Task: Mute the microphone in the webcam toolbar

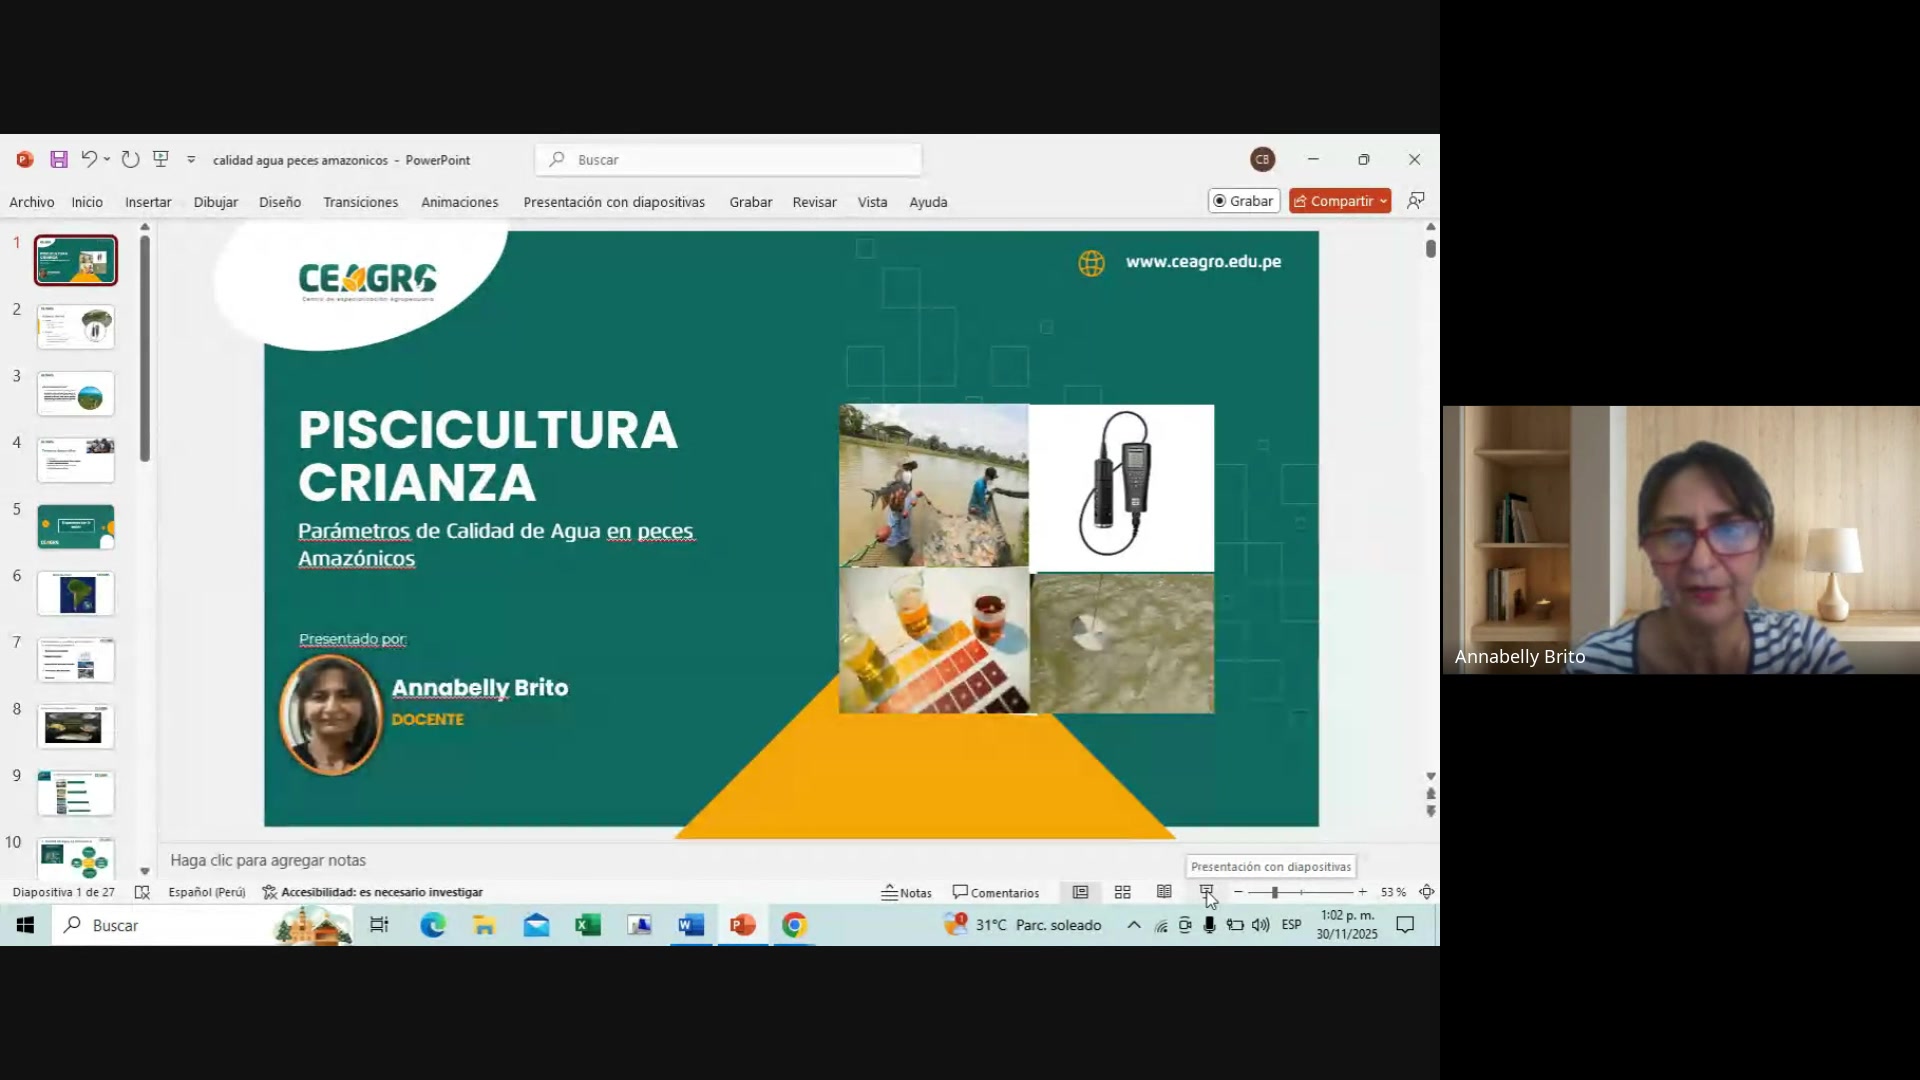Action: coord(1210,925)
